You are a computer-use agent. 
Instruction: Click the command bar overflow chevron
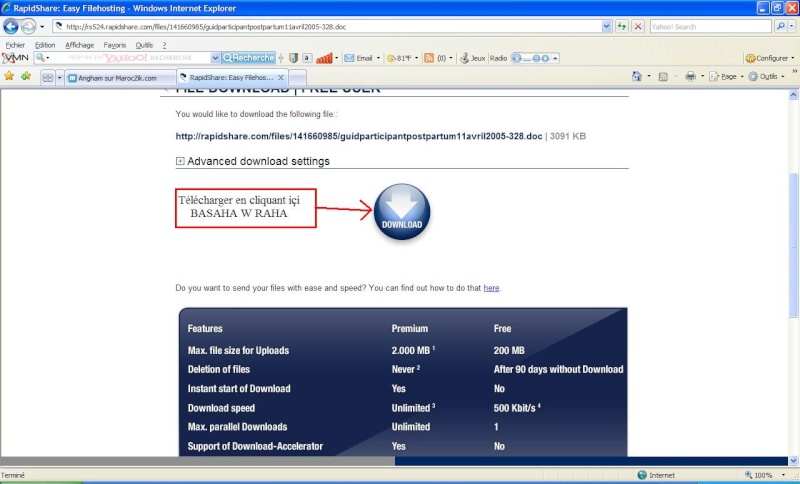pos(794,72)
